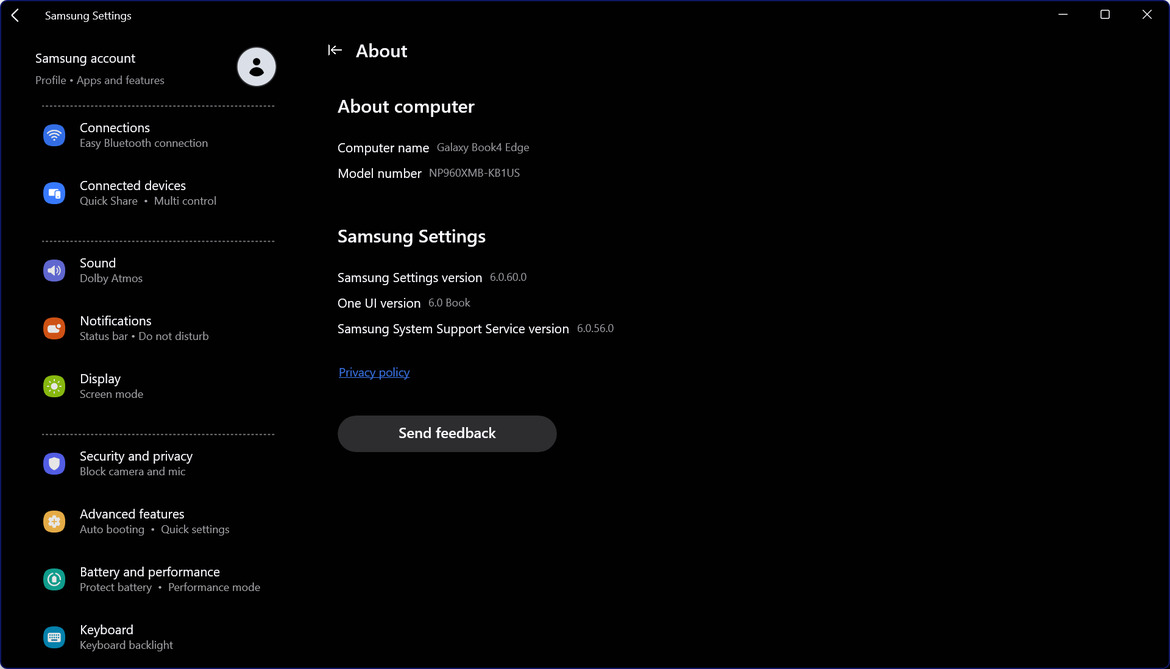
Task: Open the Keyboard settings category
Action: [158, 638]
